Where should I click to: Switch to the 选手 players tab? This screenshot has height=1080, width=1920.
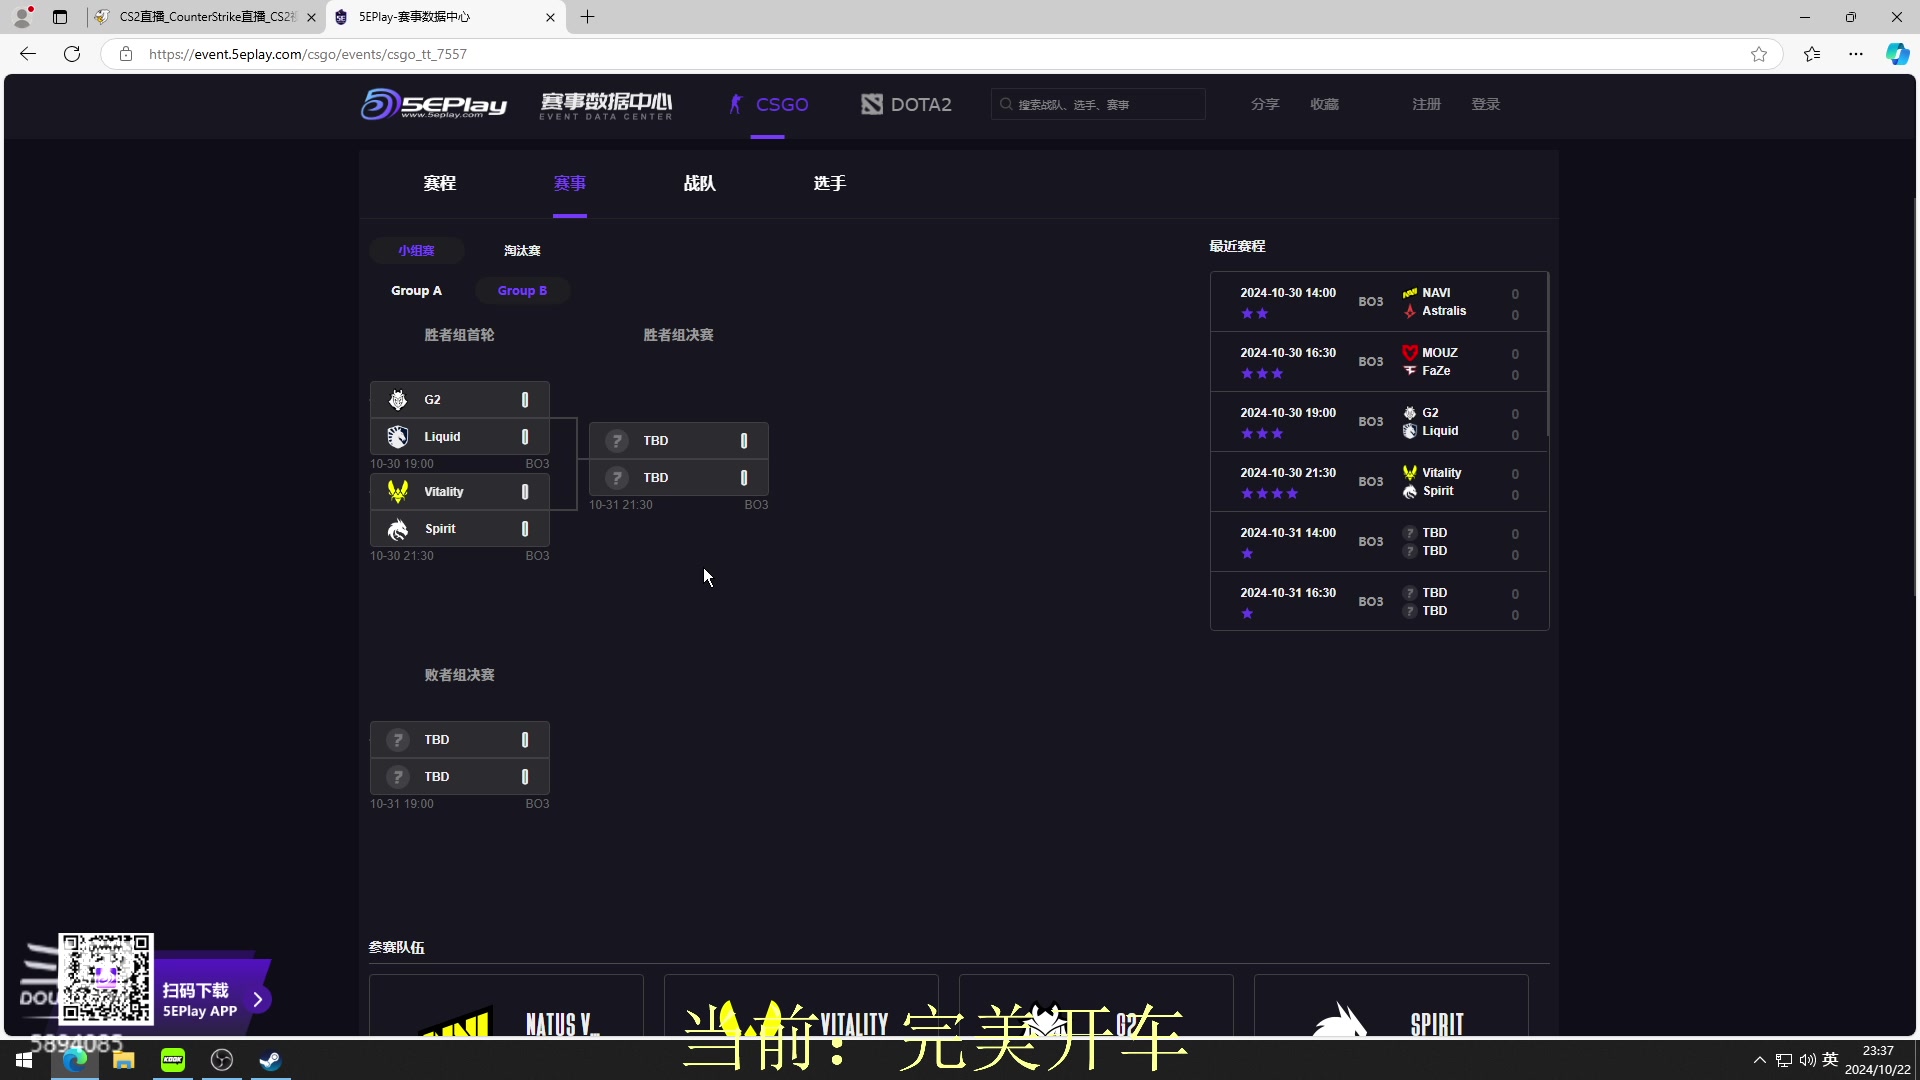830,183
